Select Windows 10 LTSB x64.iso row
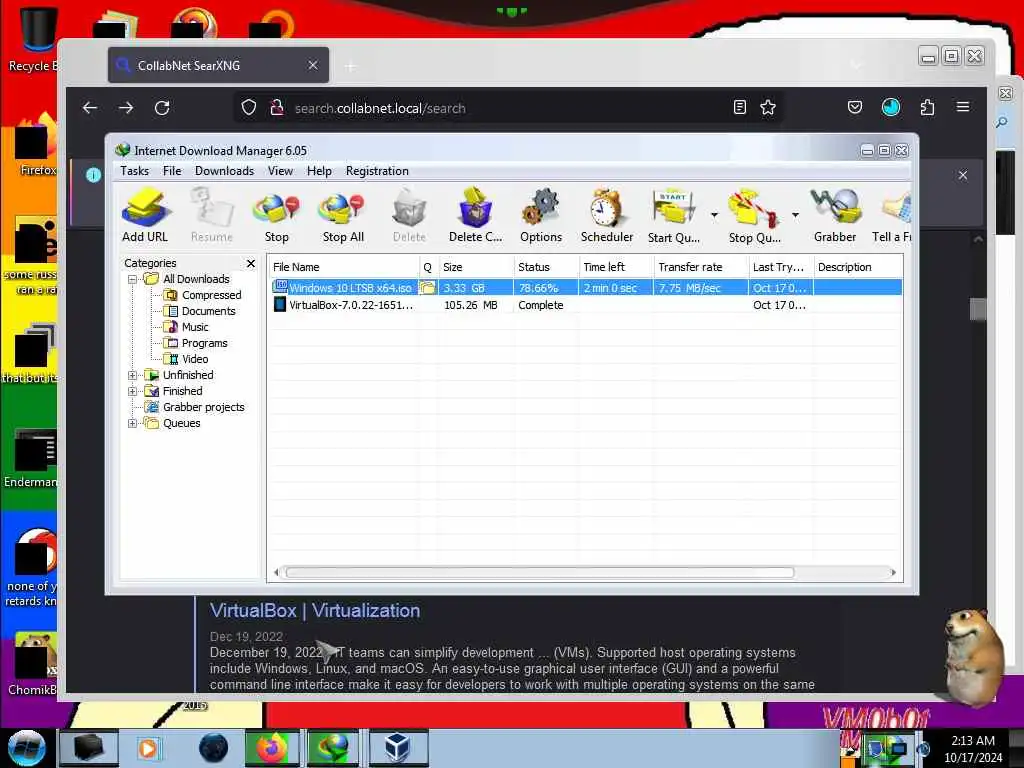Viewport: 1024px width, 768px height. (586, 288)
